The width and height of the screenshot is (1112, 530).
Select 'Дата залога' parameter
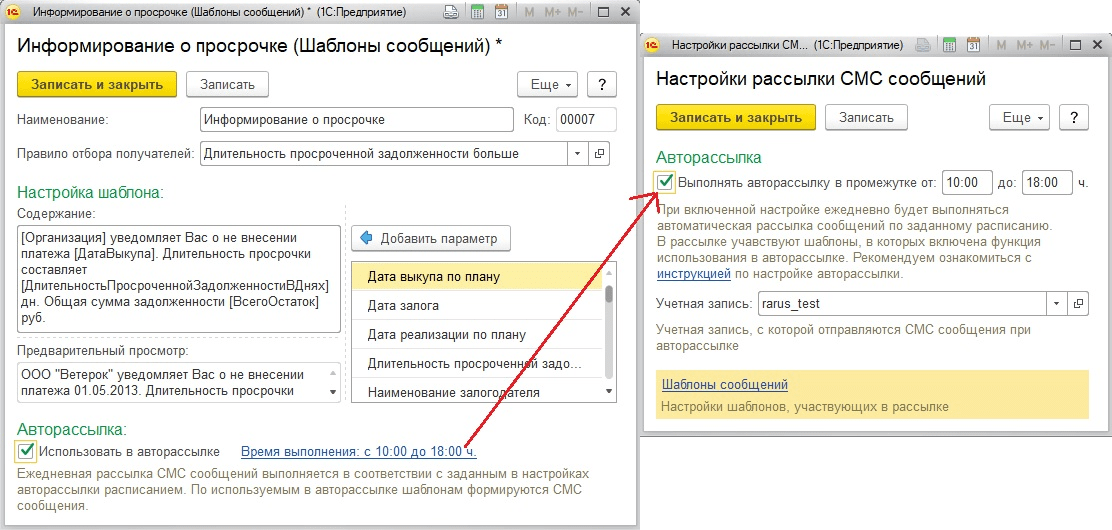point(477,306)
